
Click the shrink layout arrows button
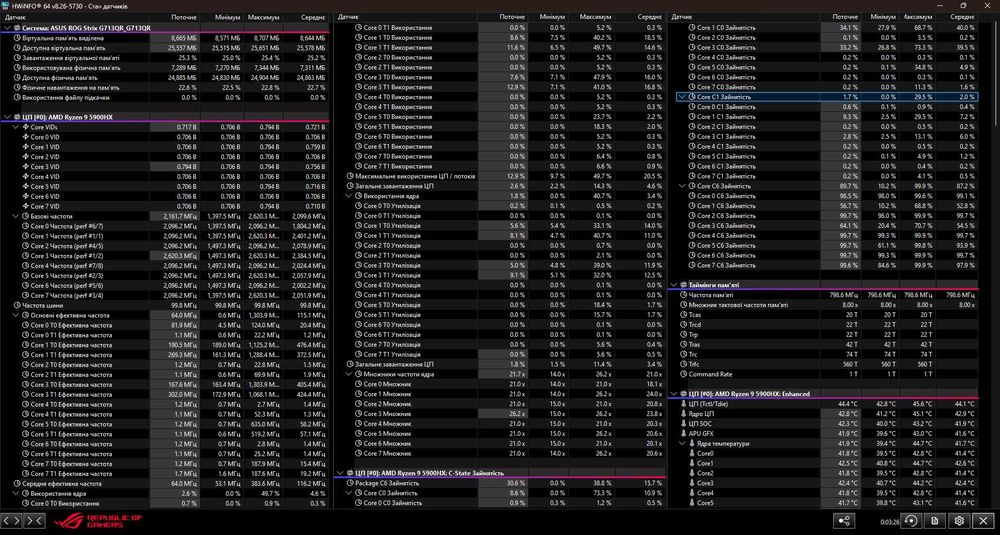click(x=35, y=521)
